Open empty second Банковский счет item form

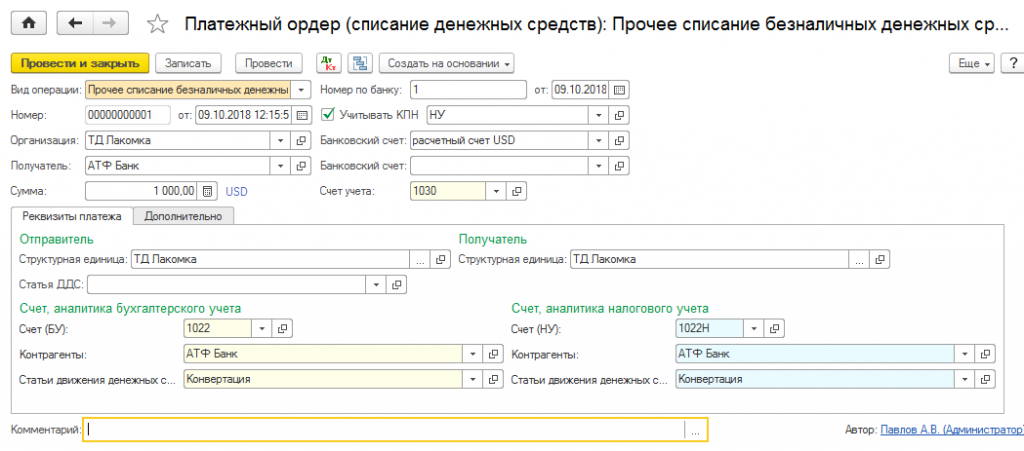(620, 166)
